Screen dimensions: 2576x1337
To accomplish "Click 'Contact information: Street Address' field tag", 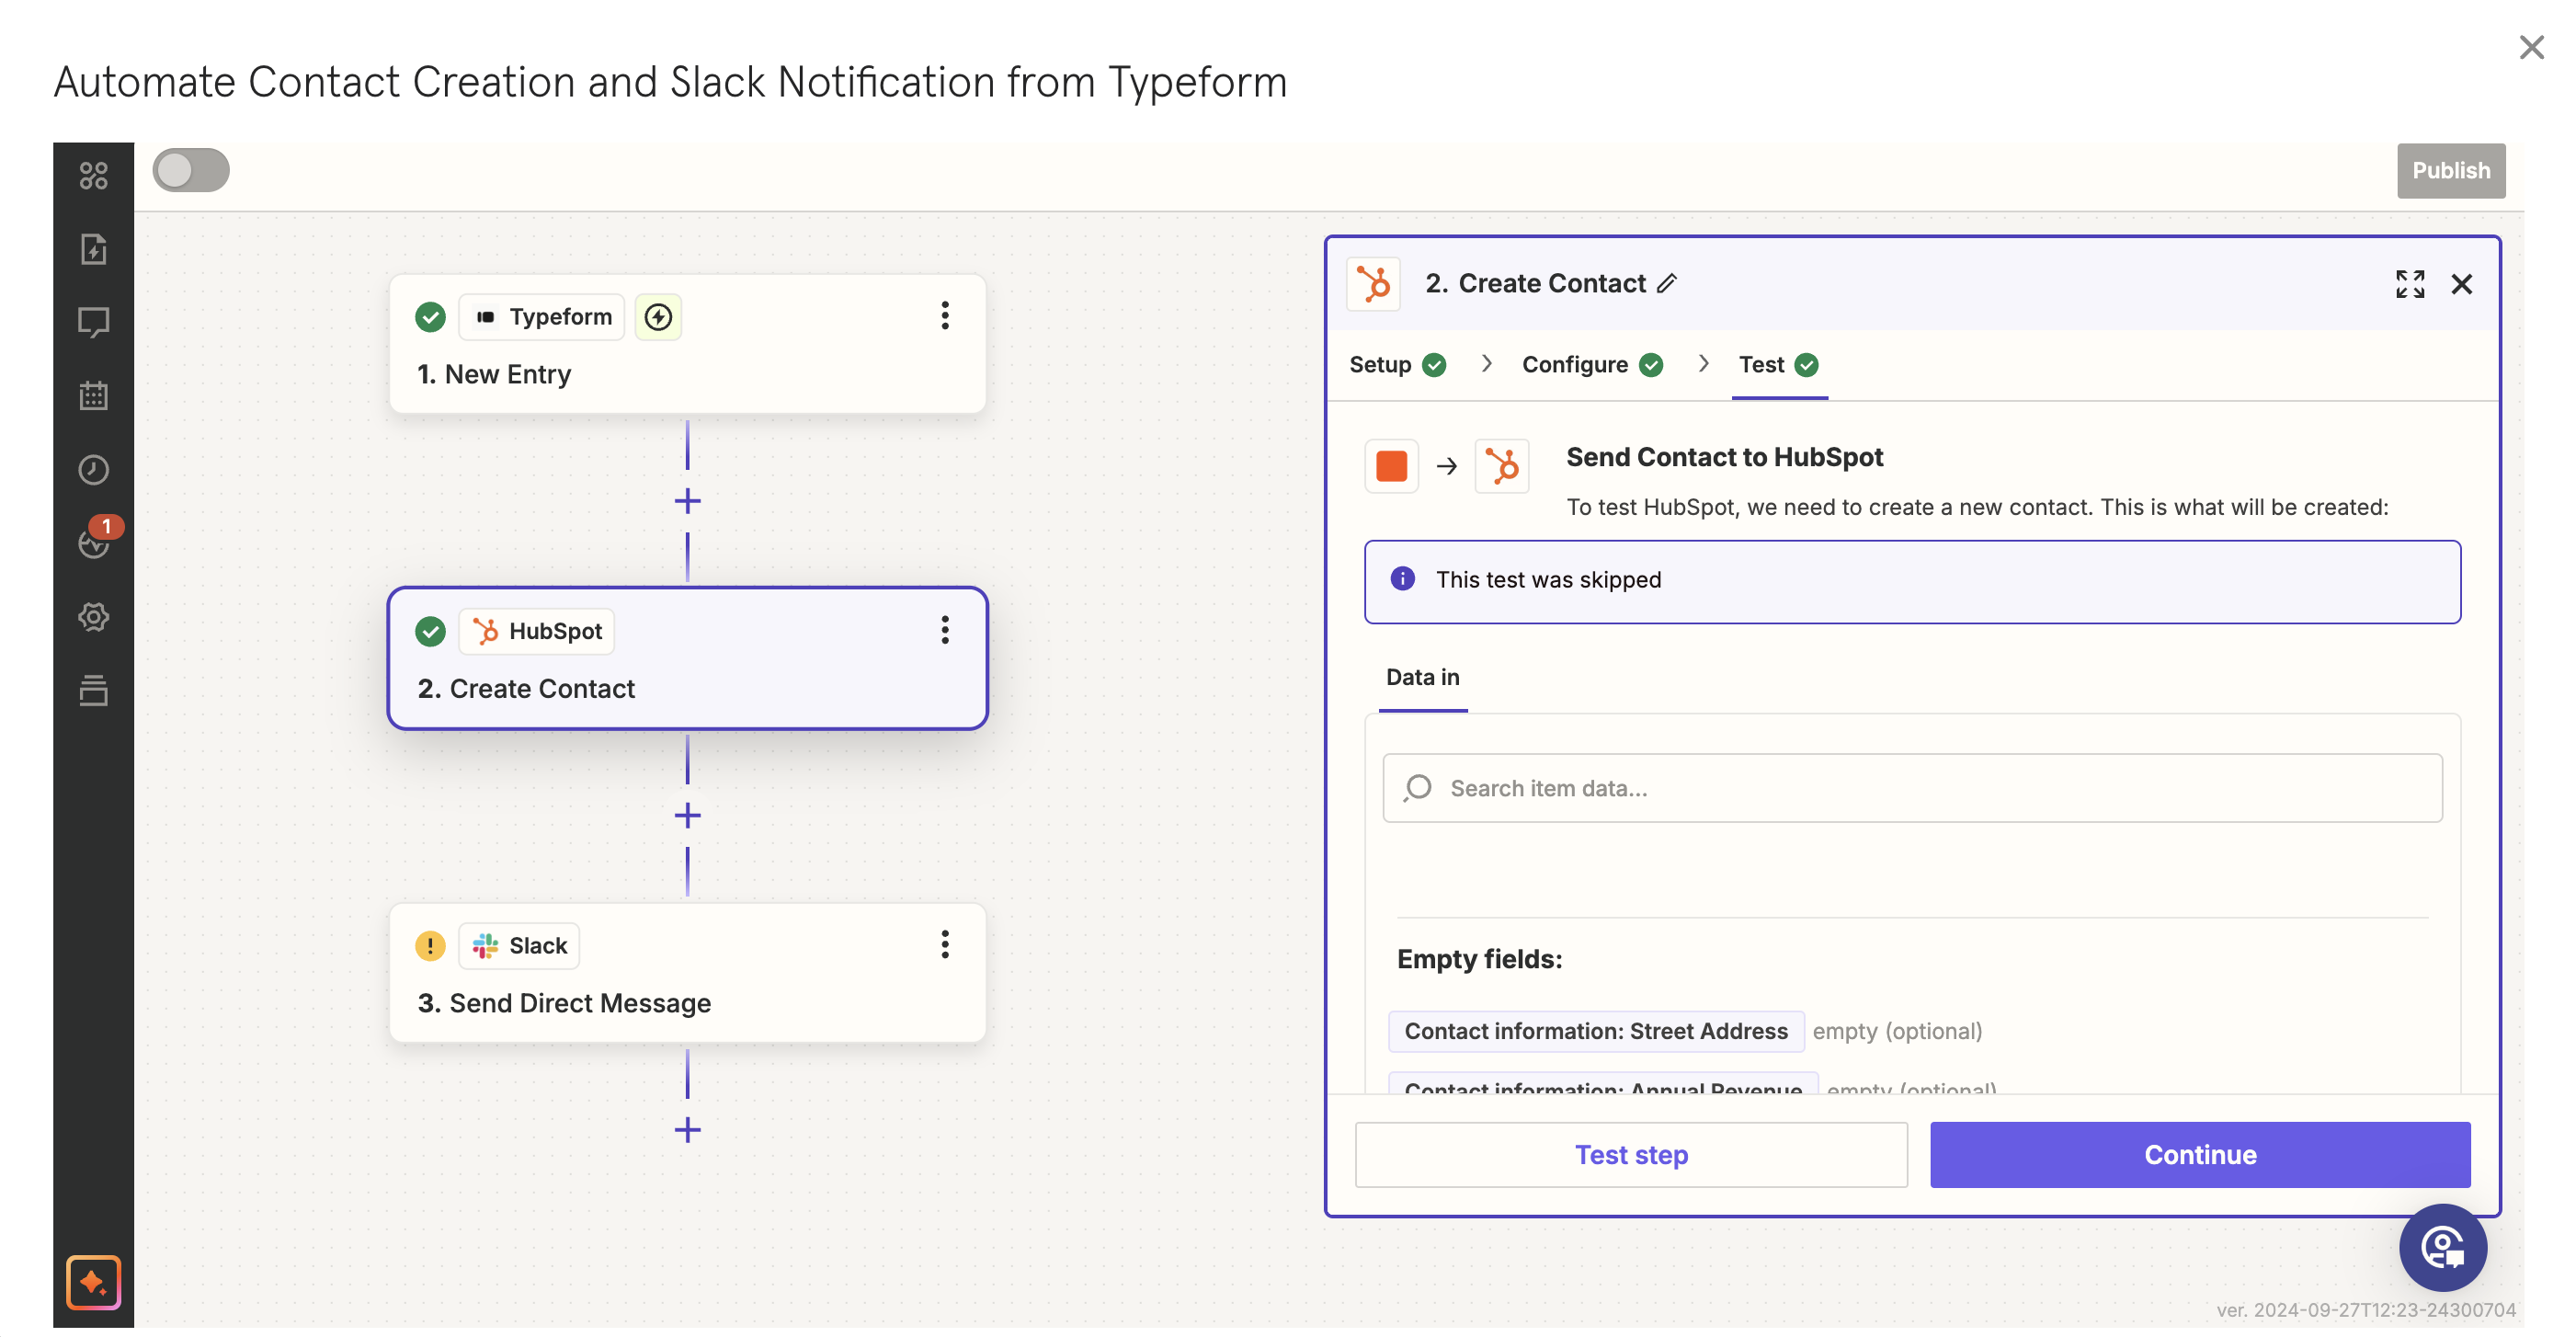I will [x=1595, y=1031].
